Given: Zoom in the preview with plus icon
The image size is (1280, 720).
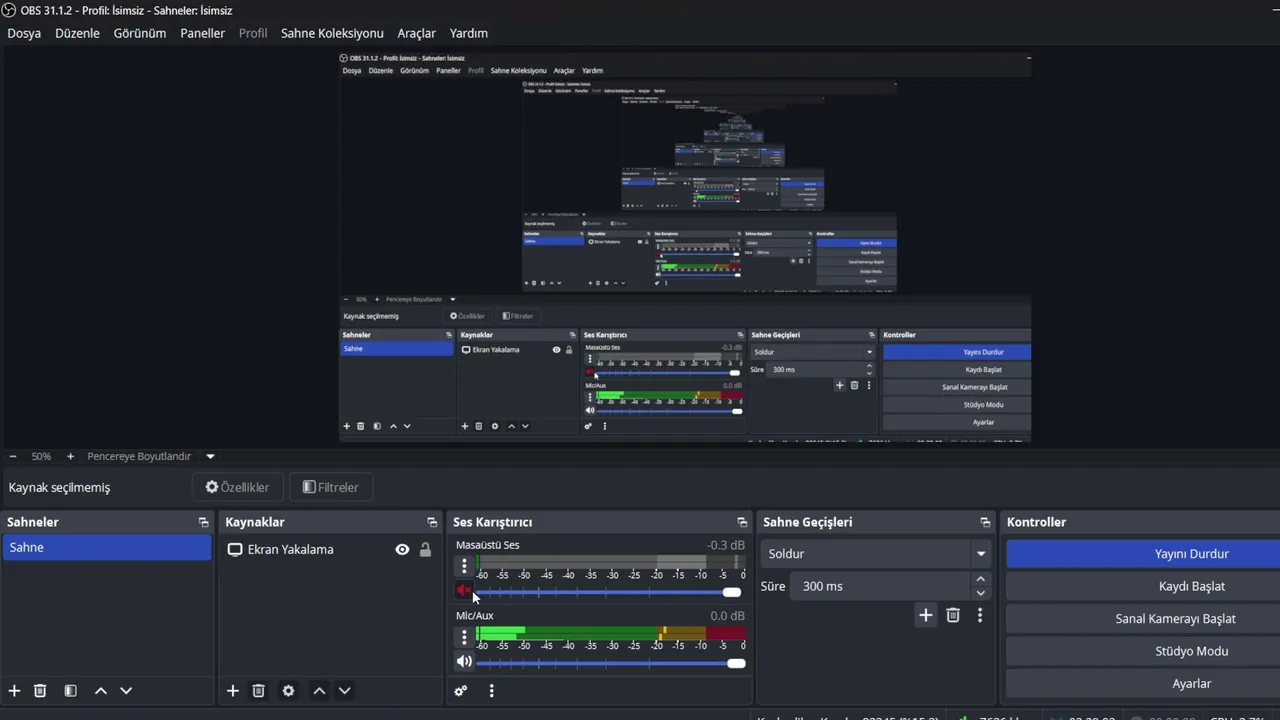Looking at the screenshot, I should pos(70,456).
